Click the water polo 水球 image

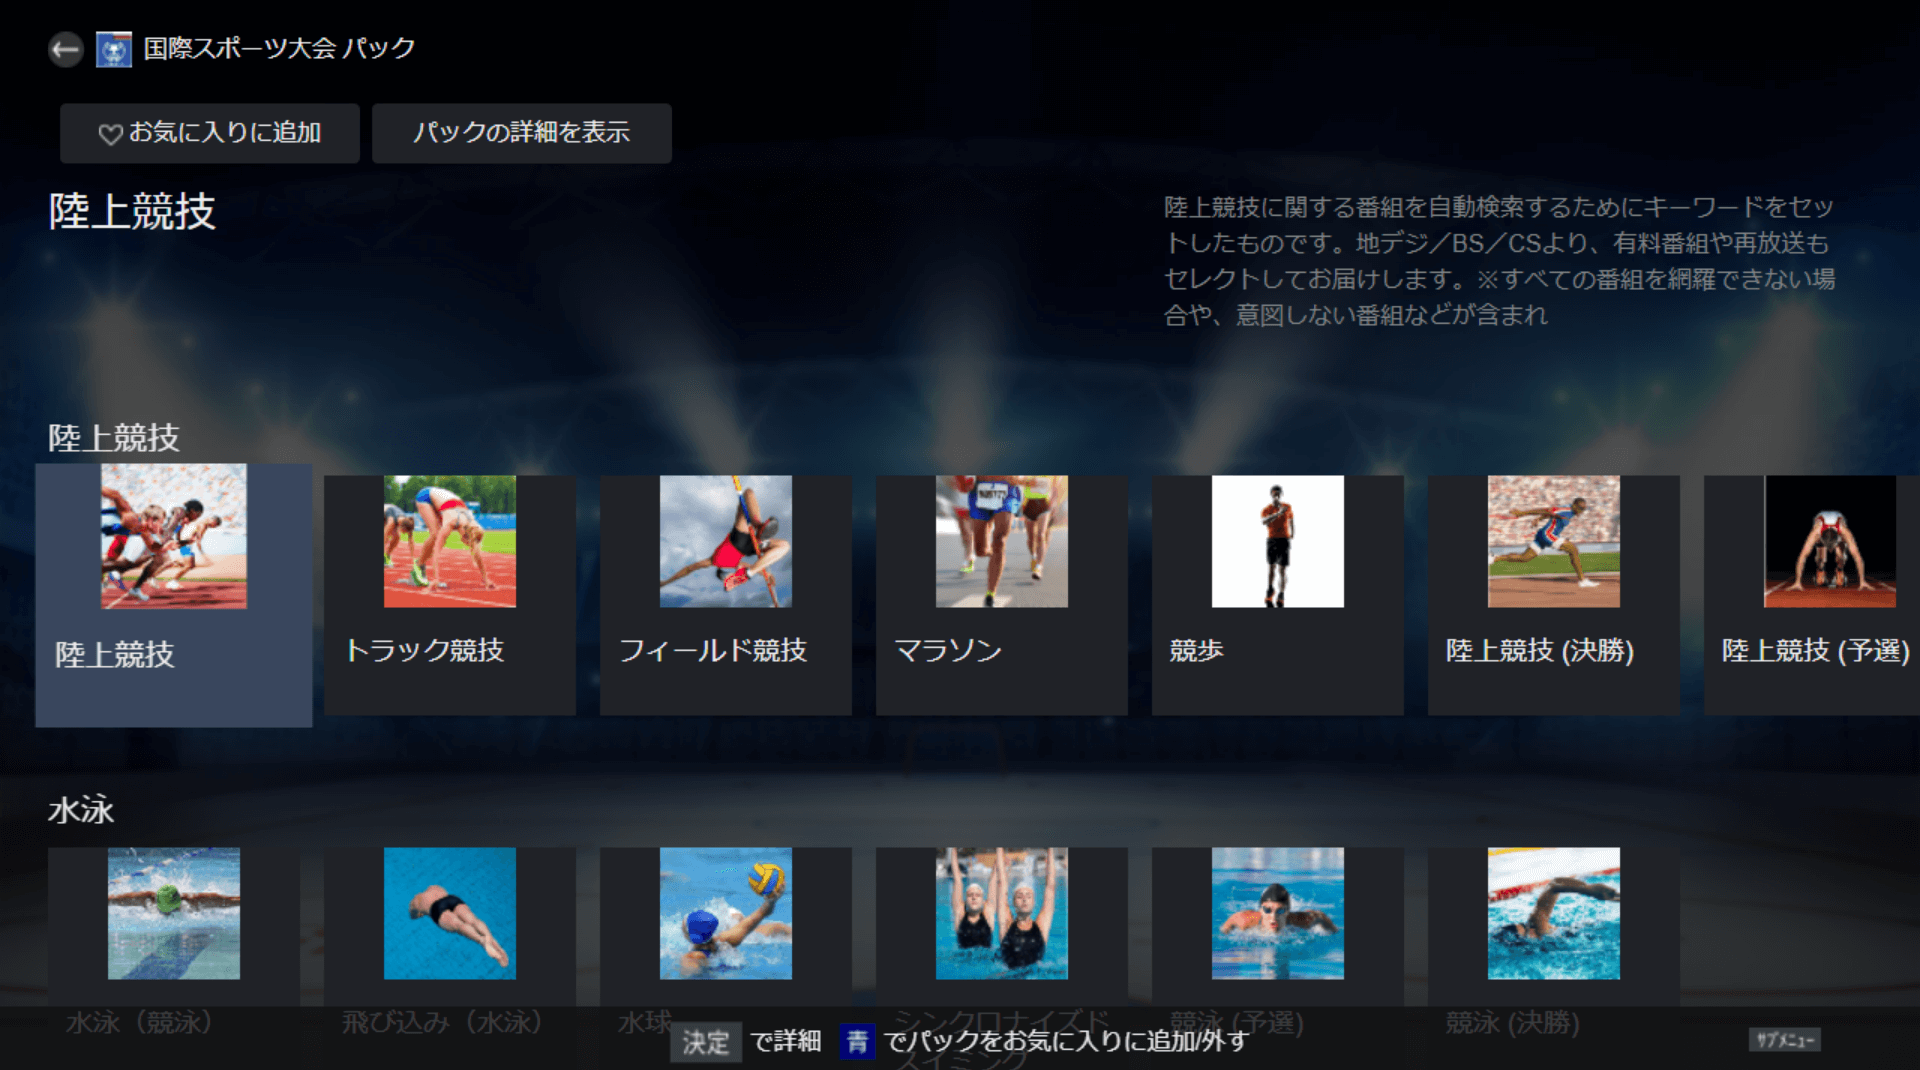tap(726, 913)
